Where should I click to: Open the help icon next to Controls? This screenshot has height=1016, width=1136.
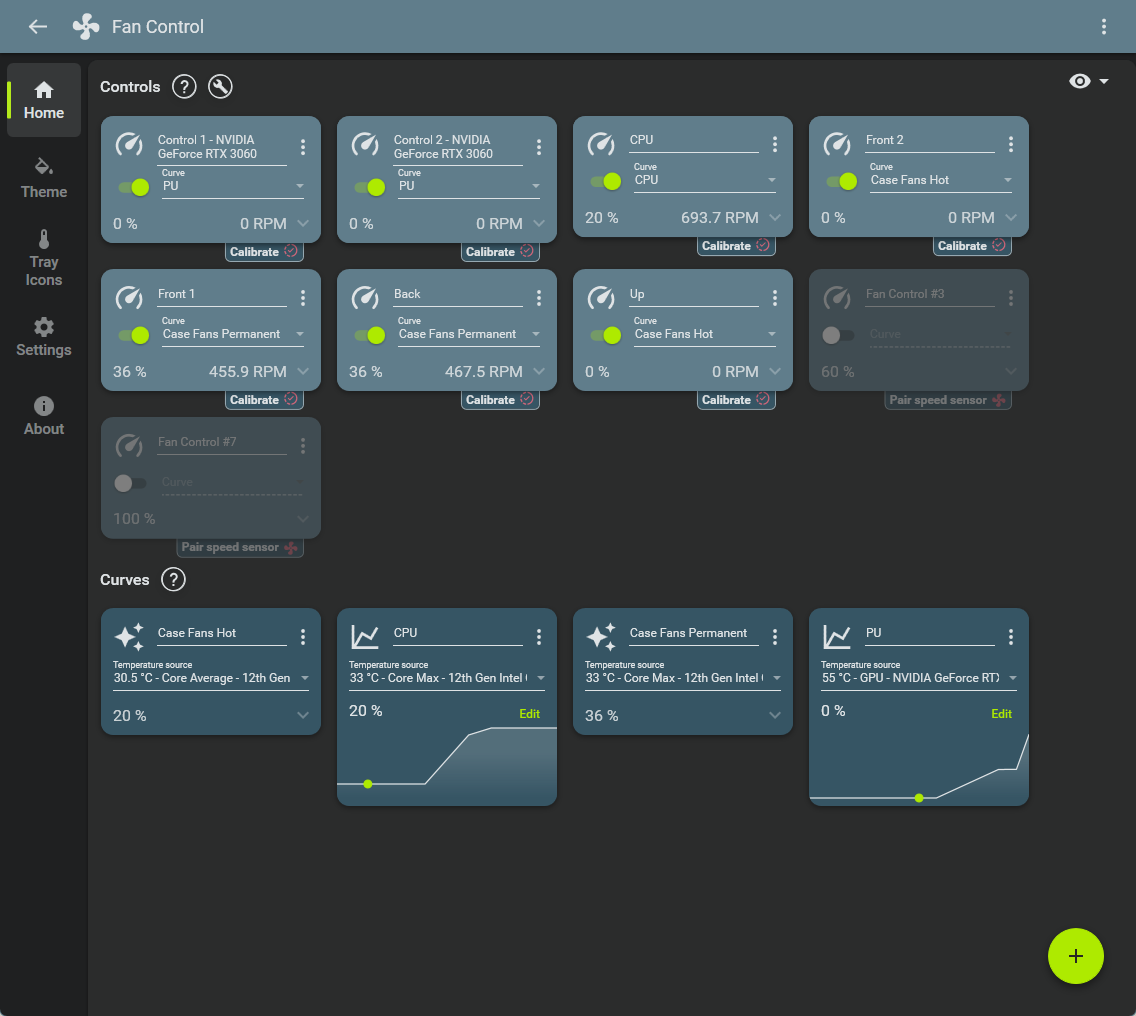tap(184, 87)
